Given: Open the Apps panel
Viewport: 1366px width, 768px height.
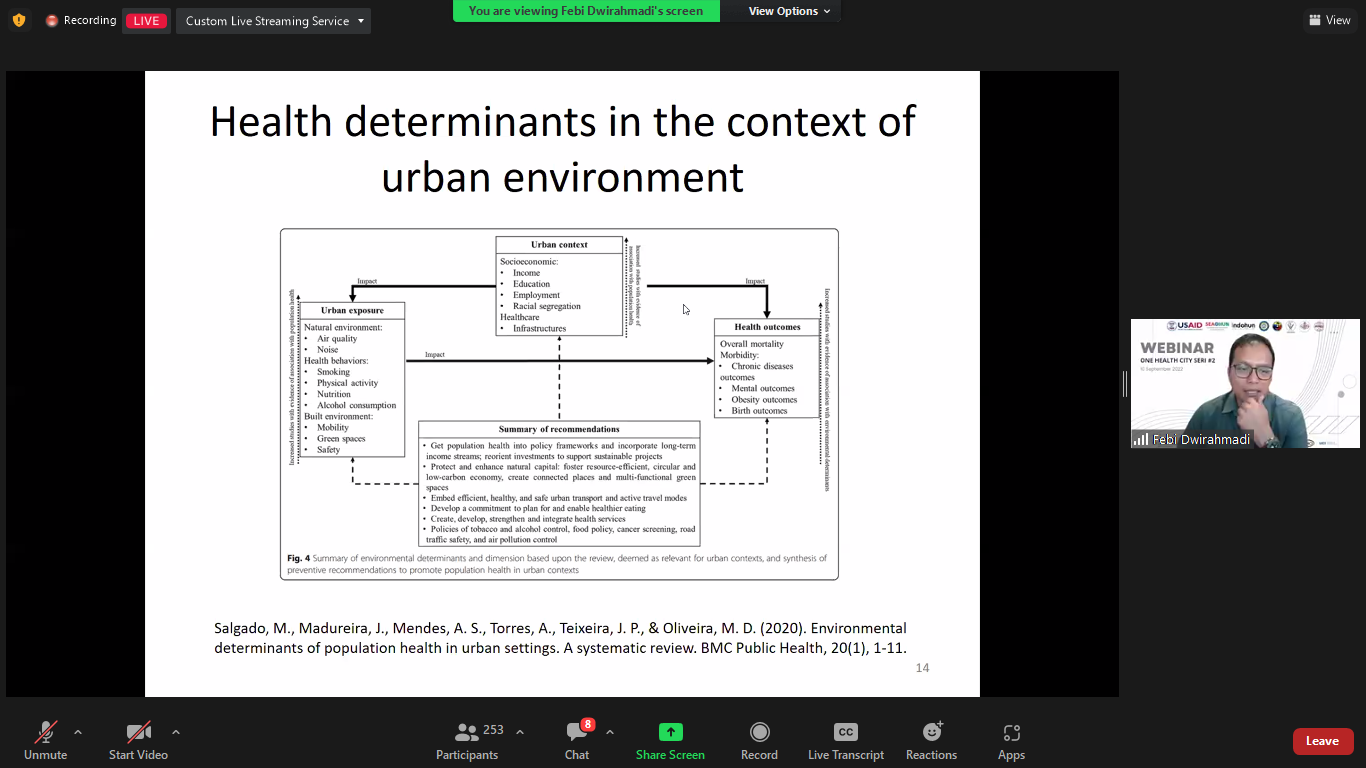Looking at the screenshot, I should 1011,741.
